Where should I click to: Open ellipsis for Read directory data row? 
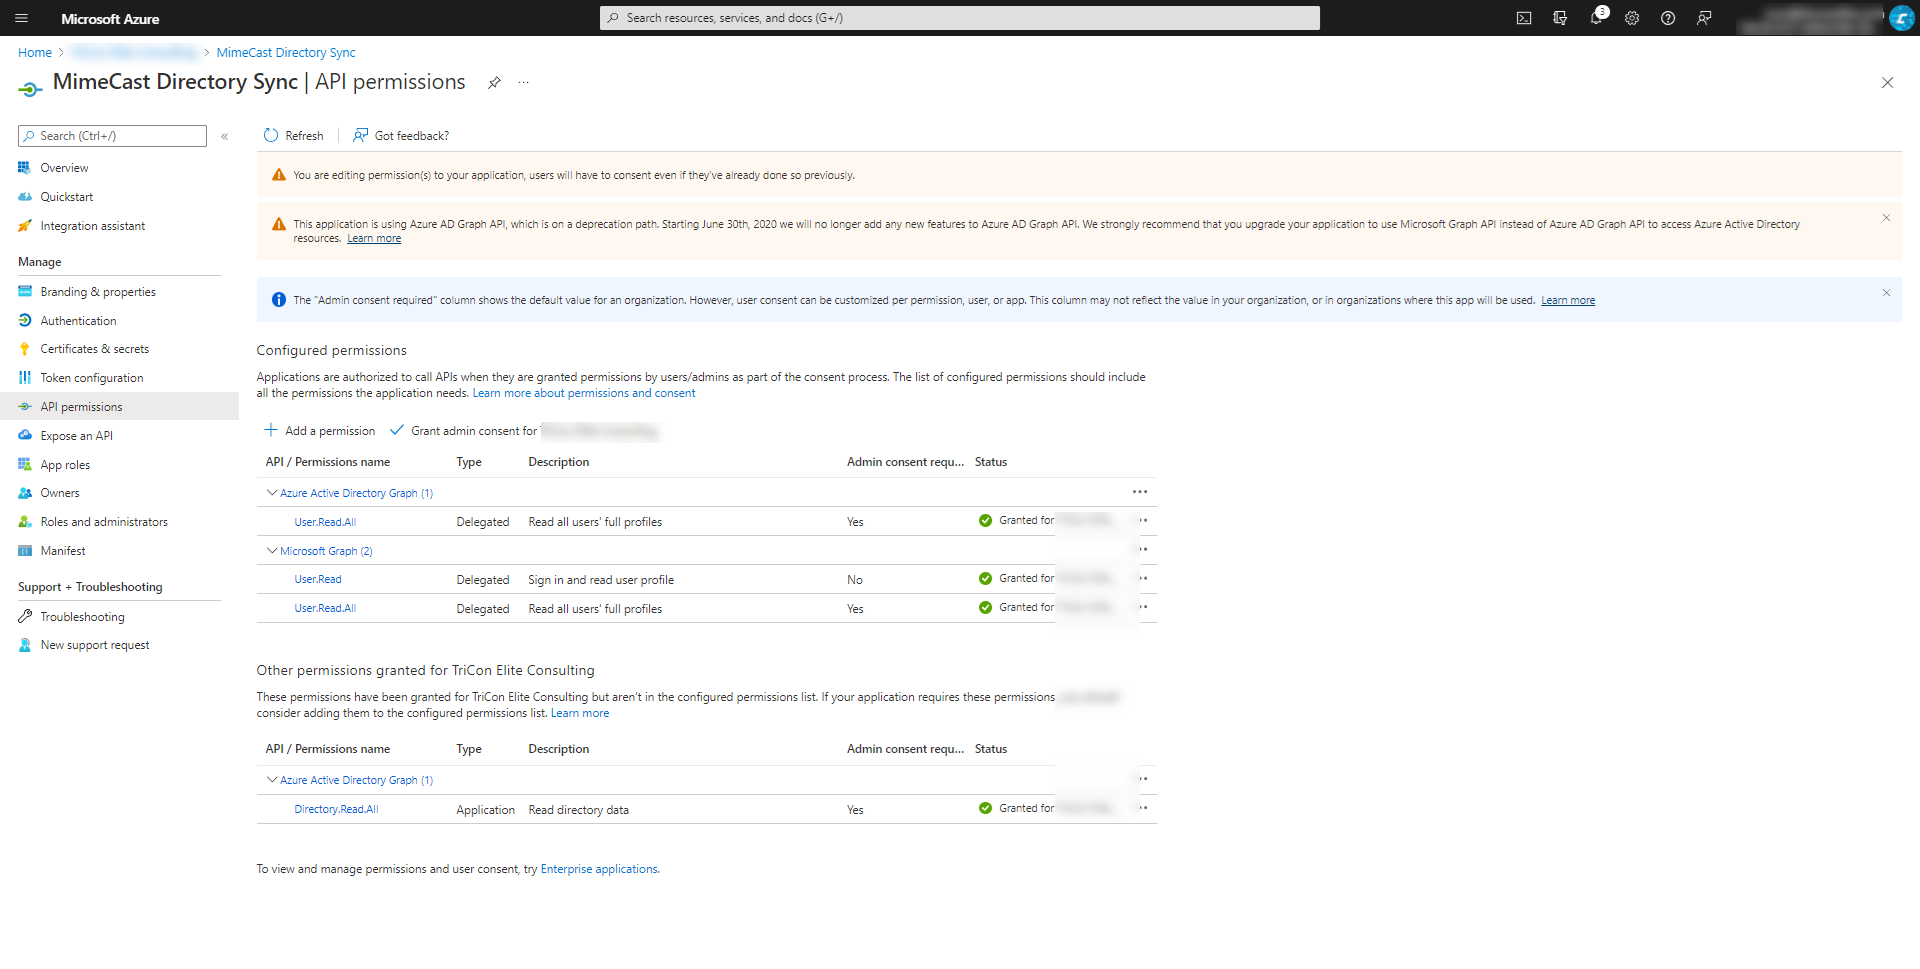[x=1143, y=808]
